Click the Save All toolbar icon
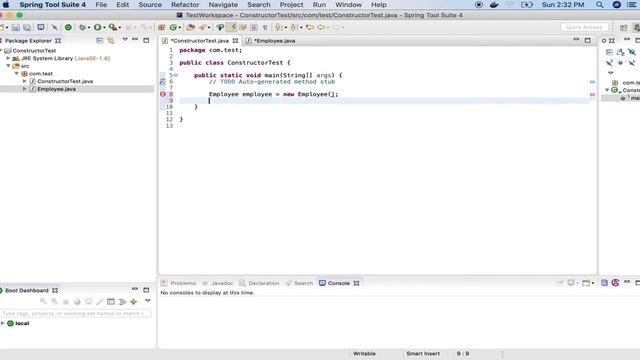This screenshot has width=640, height=360. (27, 27)
